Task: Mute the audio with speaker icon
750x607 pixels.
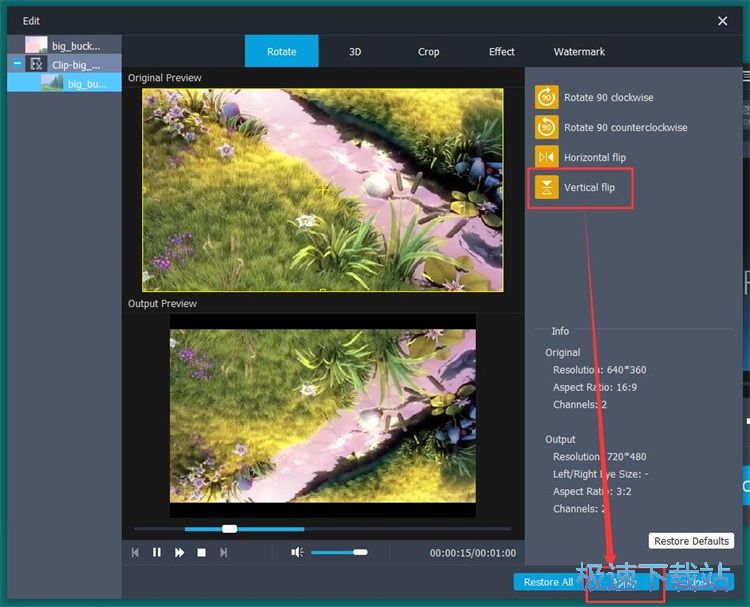Action: pyautogui.click(x=297, y=552)
